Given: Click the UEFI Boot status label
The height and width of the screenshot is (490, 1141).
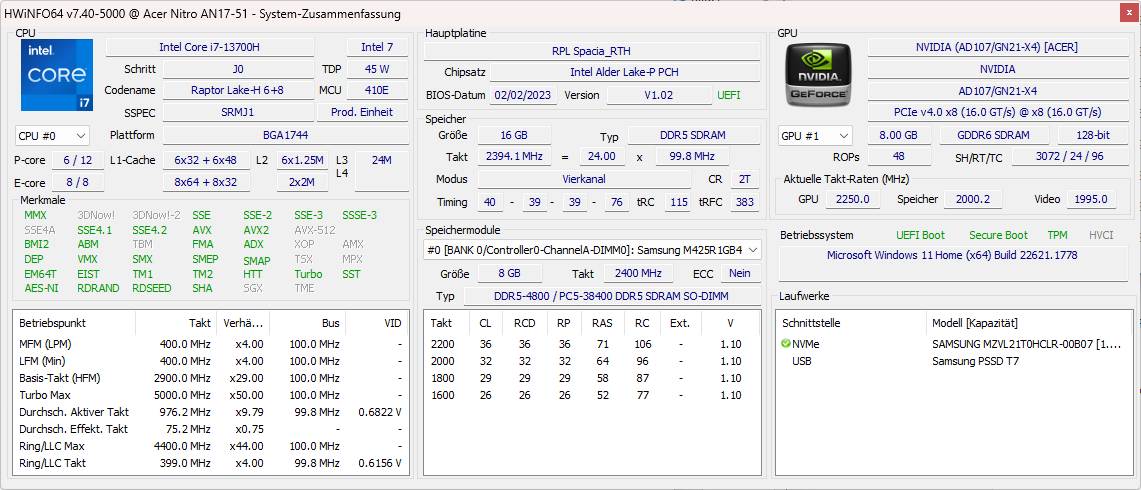Looking at the screenshot, I should 920,235.
